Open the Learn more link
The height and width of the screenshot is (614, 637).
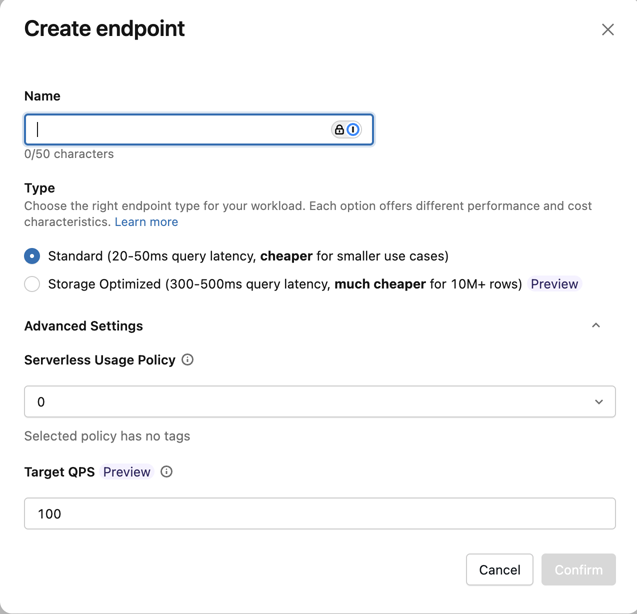(146, 222)
